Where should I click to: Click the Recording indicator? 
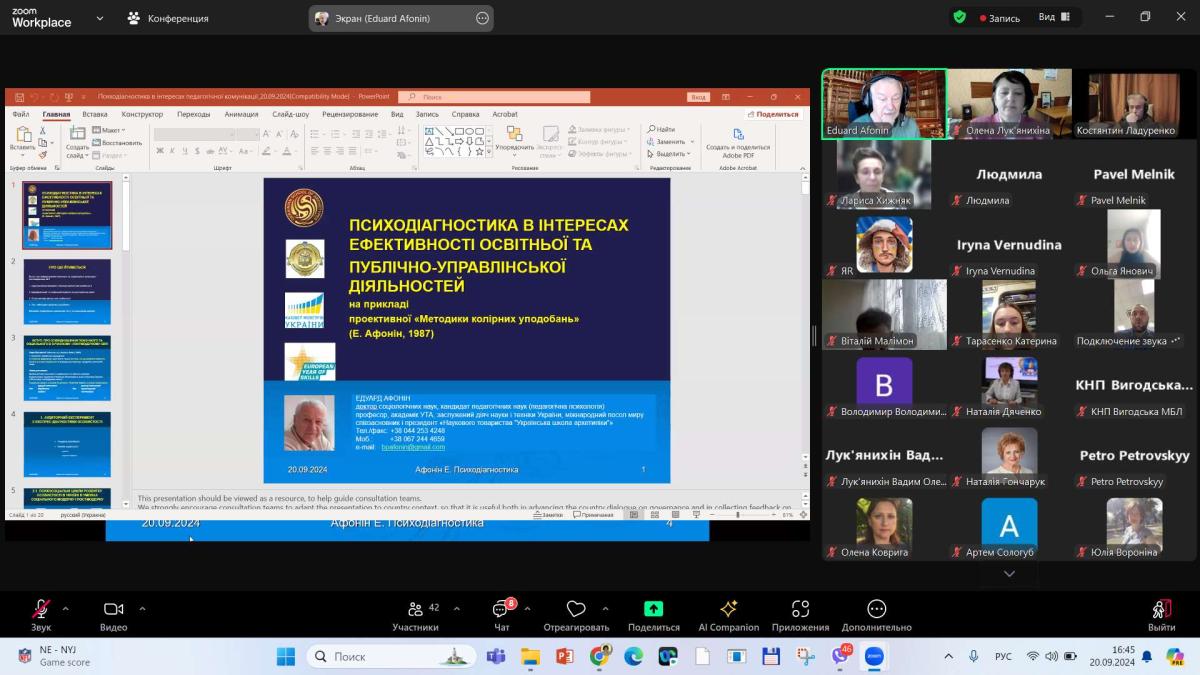tap(999, 18)
